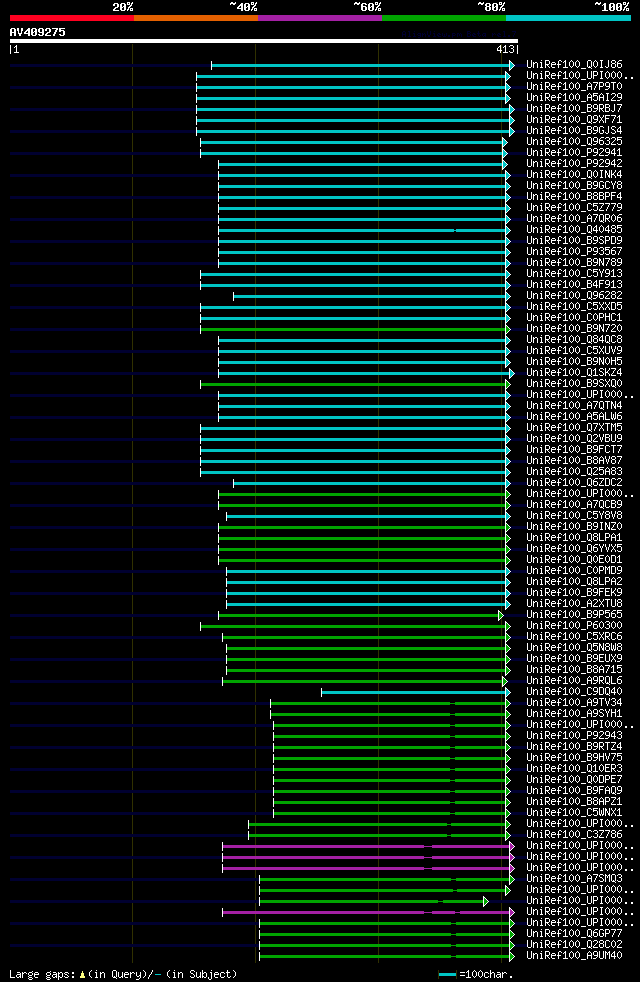Go to UniRef100_Q6ZDC2 entry
Viewport: 640px width, 982px height.
(574, 483)
